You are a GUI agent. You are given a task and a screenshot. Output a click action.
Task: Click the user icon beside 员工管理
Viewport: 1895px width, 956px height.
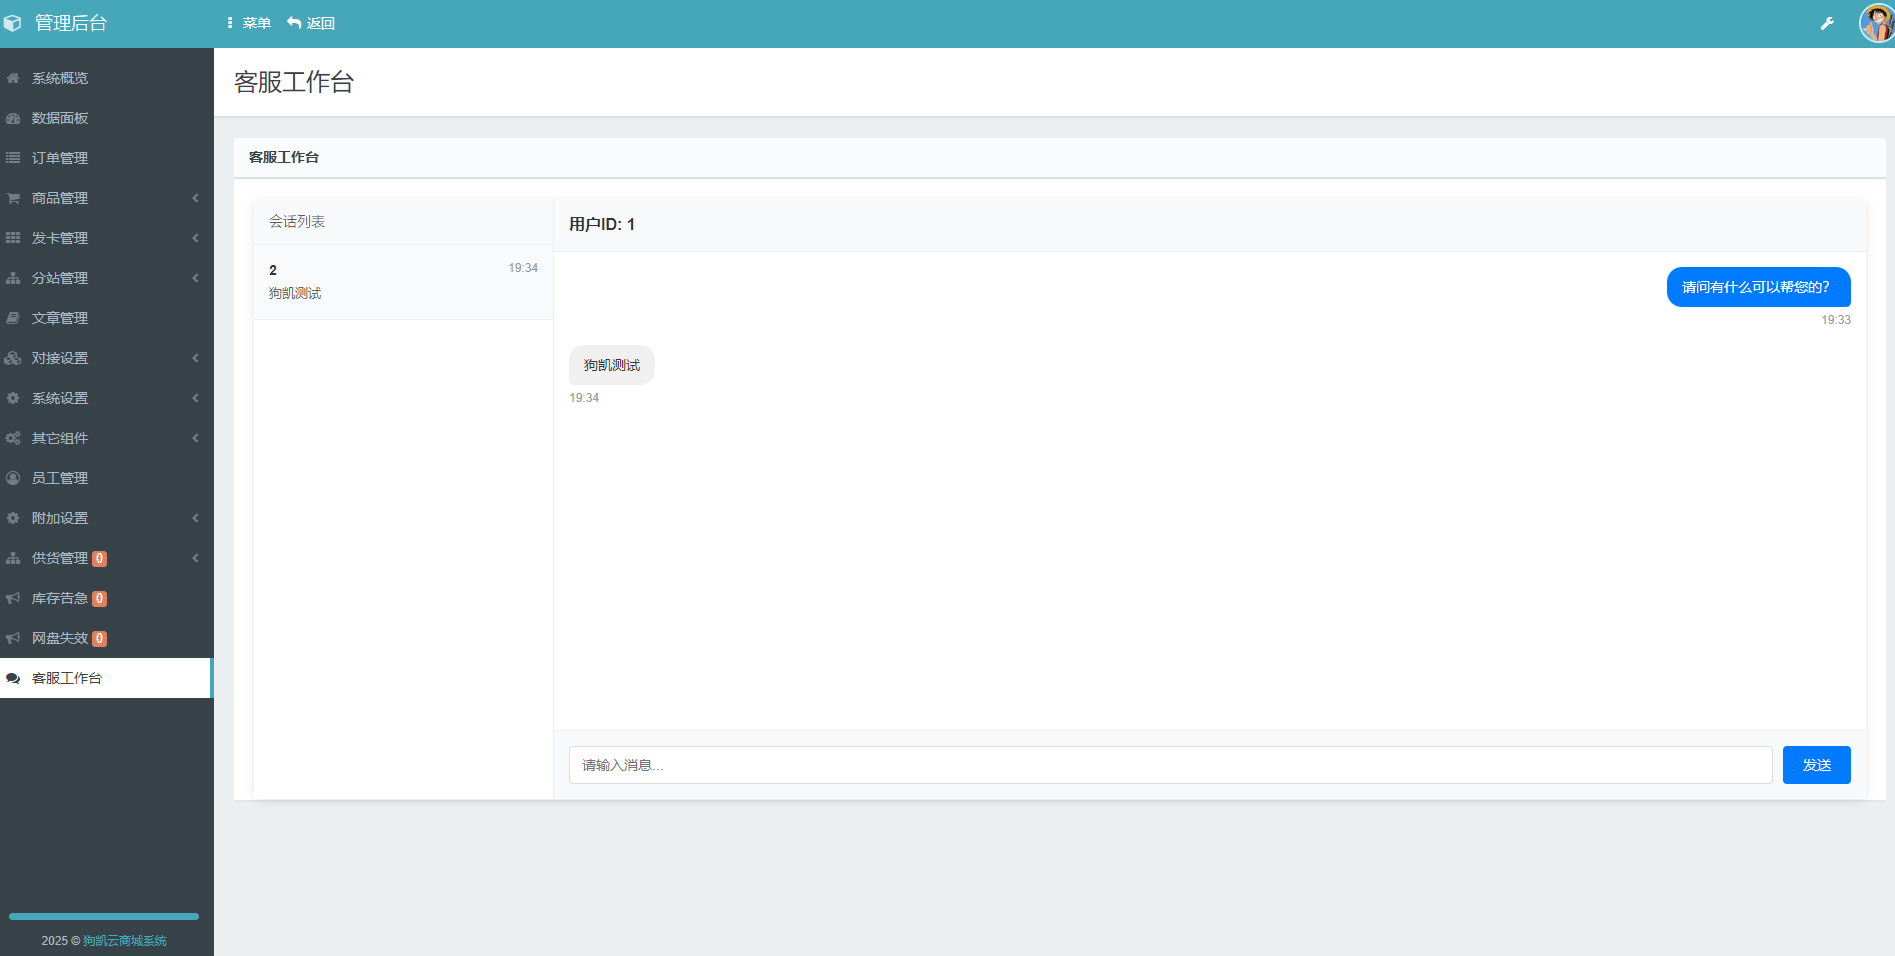[x=13, y=478]
